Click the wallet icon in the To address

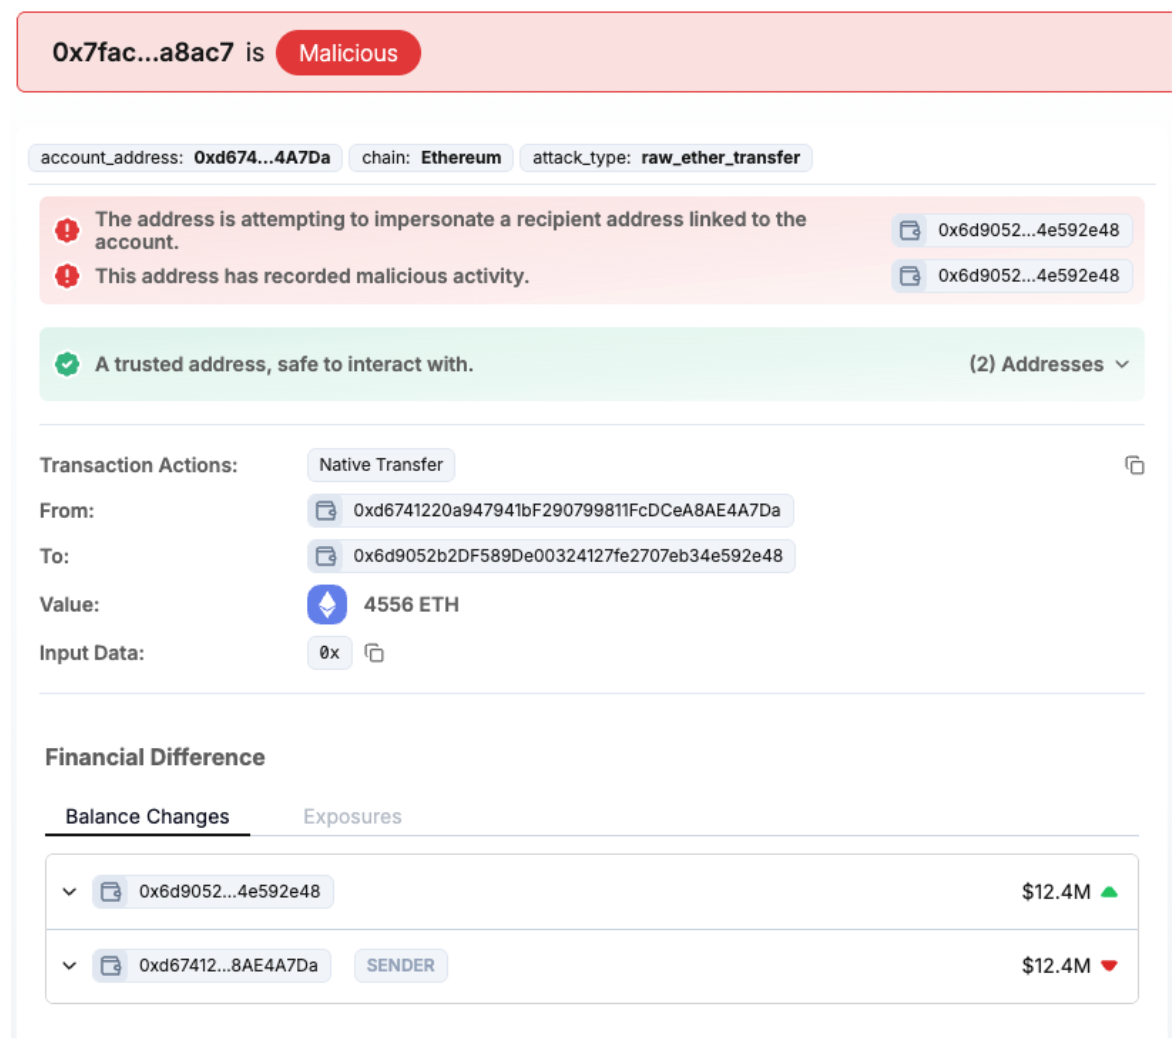click(326, 556)
